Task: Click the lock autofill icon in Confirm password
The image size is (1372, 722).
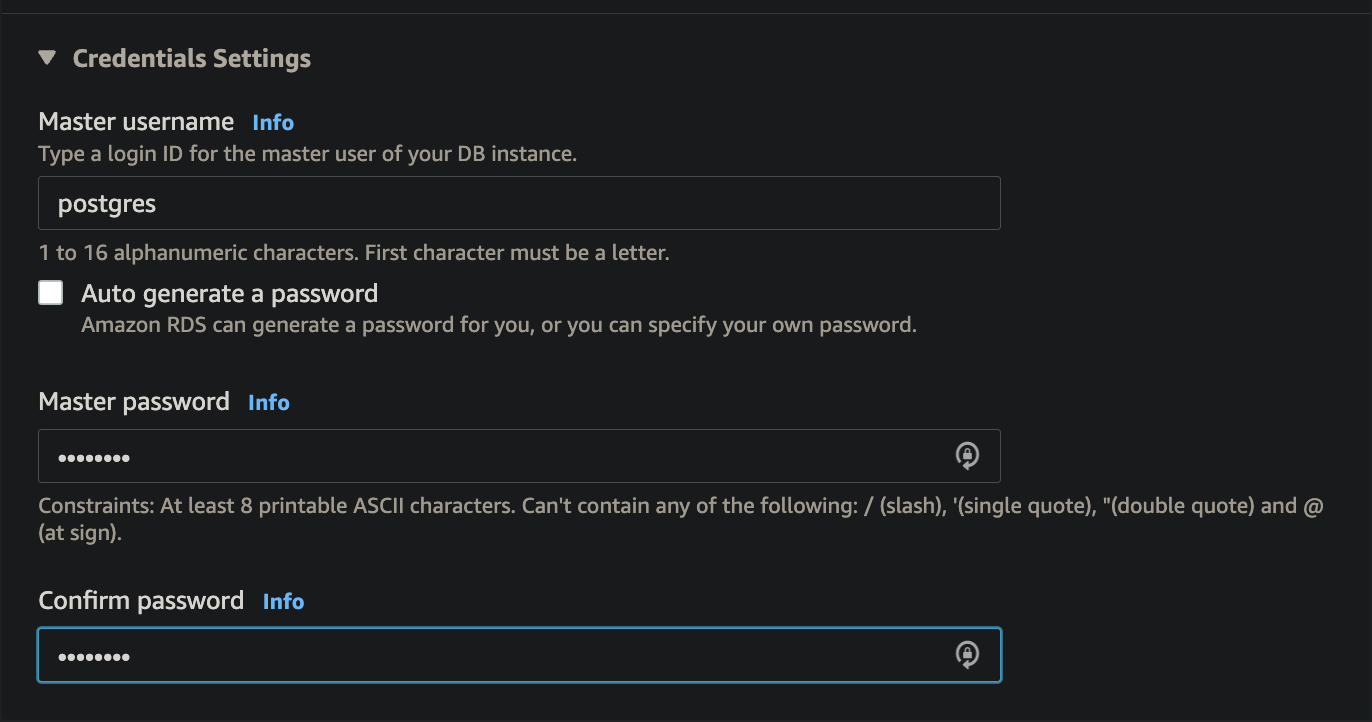Action: [966, 655]
